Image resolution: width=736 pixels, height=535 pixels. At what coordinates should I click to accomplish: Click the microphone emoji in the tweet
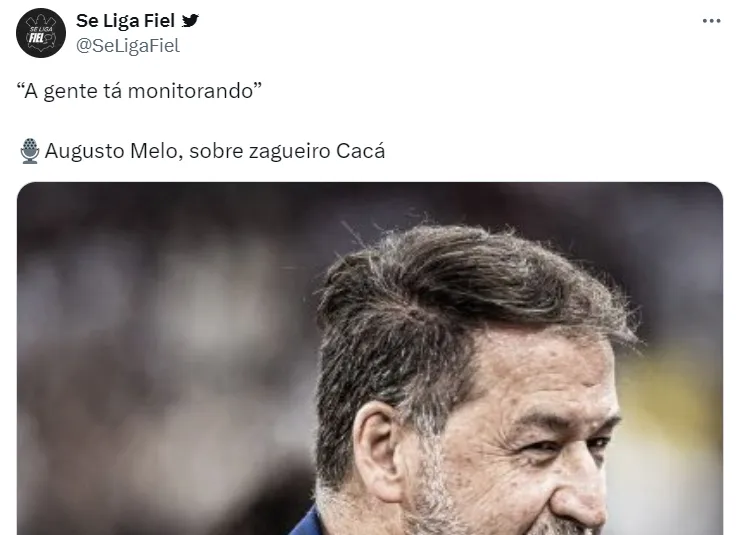pos(30,151)
